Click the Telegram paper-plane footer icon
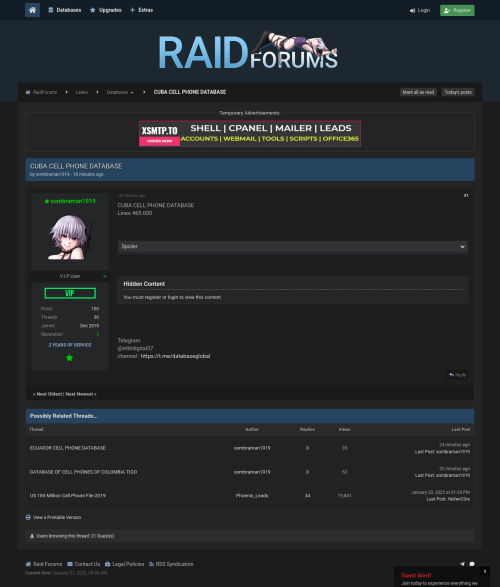This screenshot has height=587, width=500. (x=462, y=564)
